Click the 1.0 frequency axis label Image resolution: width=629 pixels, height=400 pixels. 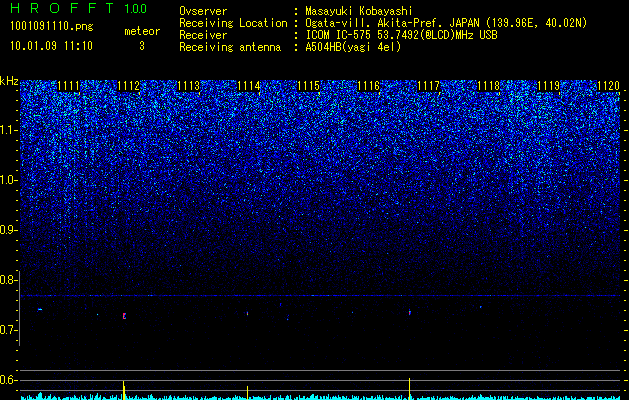8,180
